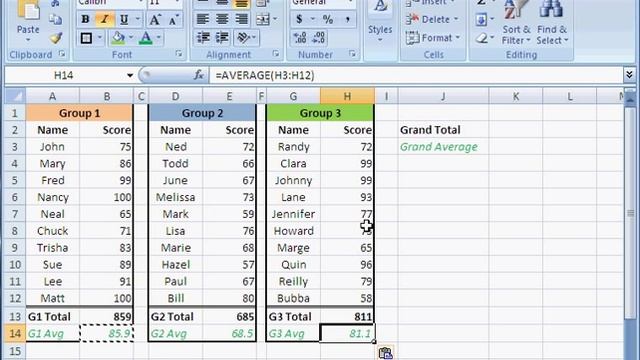Click the Delete cells button
This screenshot has height=360, width=640.
point(432,19)
